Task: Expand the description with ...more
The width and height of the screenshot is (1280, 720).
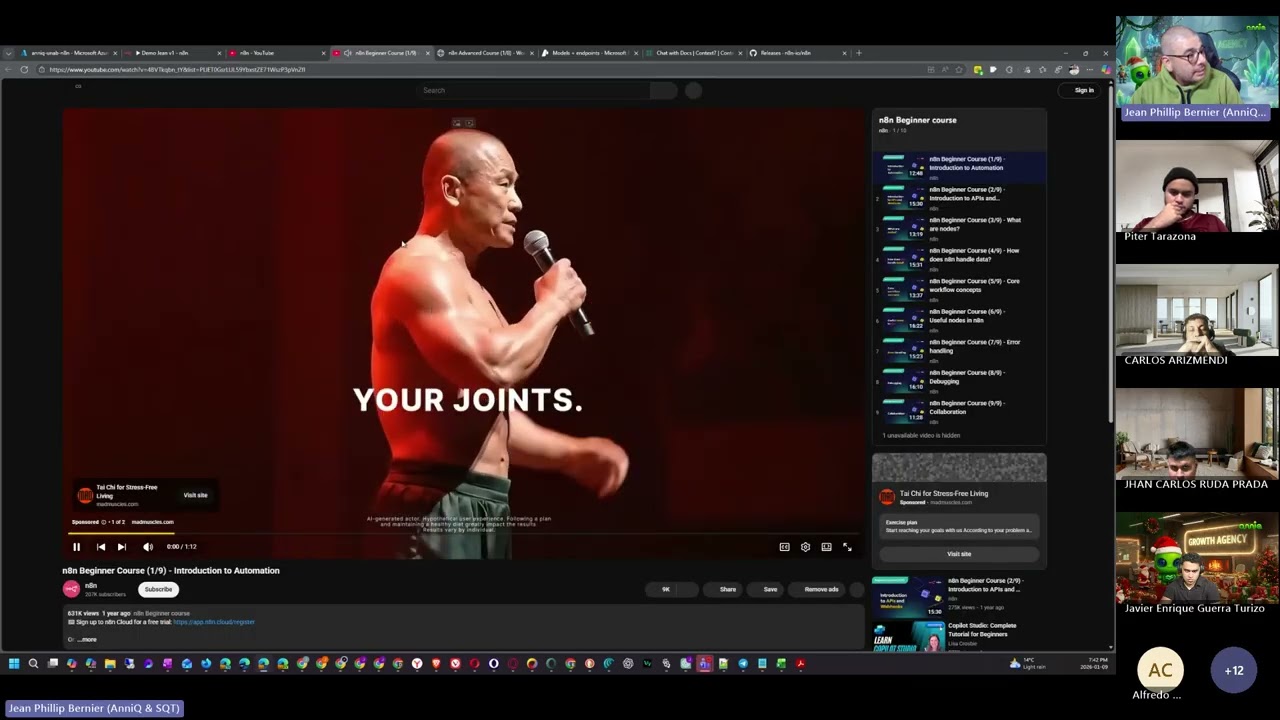Action: (x=87, y=639)
